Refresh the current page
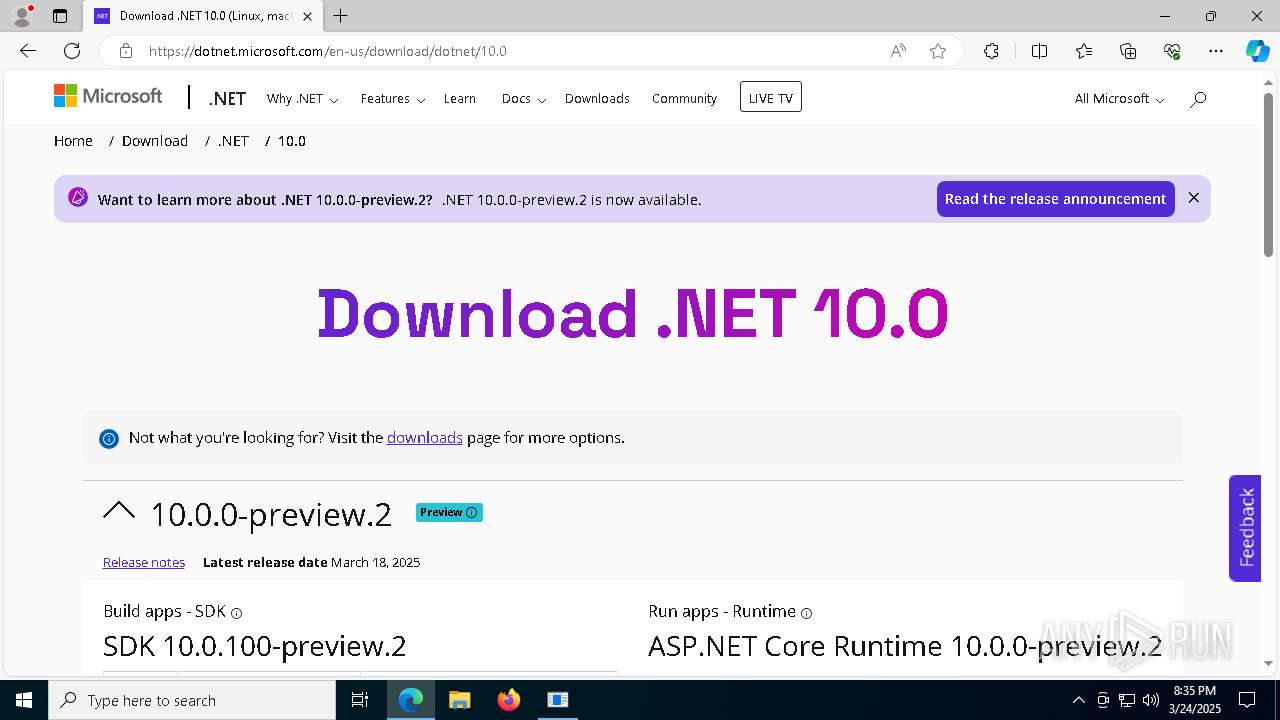The width and height of the screenshot is (1280, 720). tap(72, 51)
